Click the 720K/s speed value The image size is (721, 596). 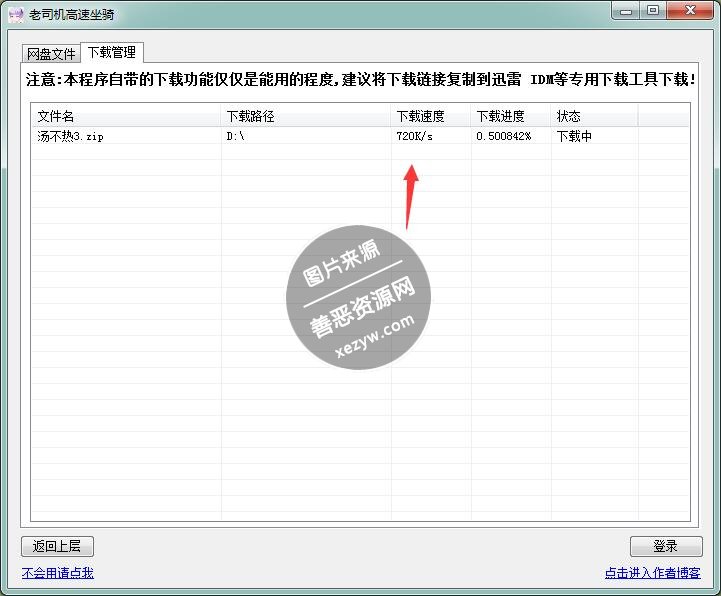414,136
